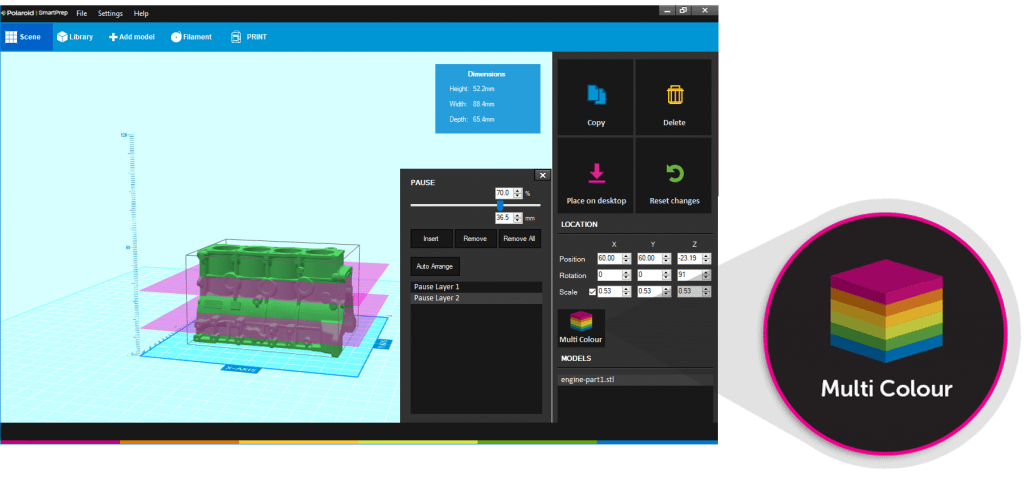Click the Place on desktop icon

pyautogui.click(x=596, y=175)
